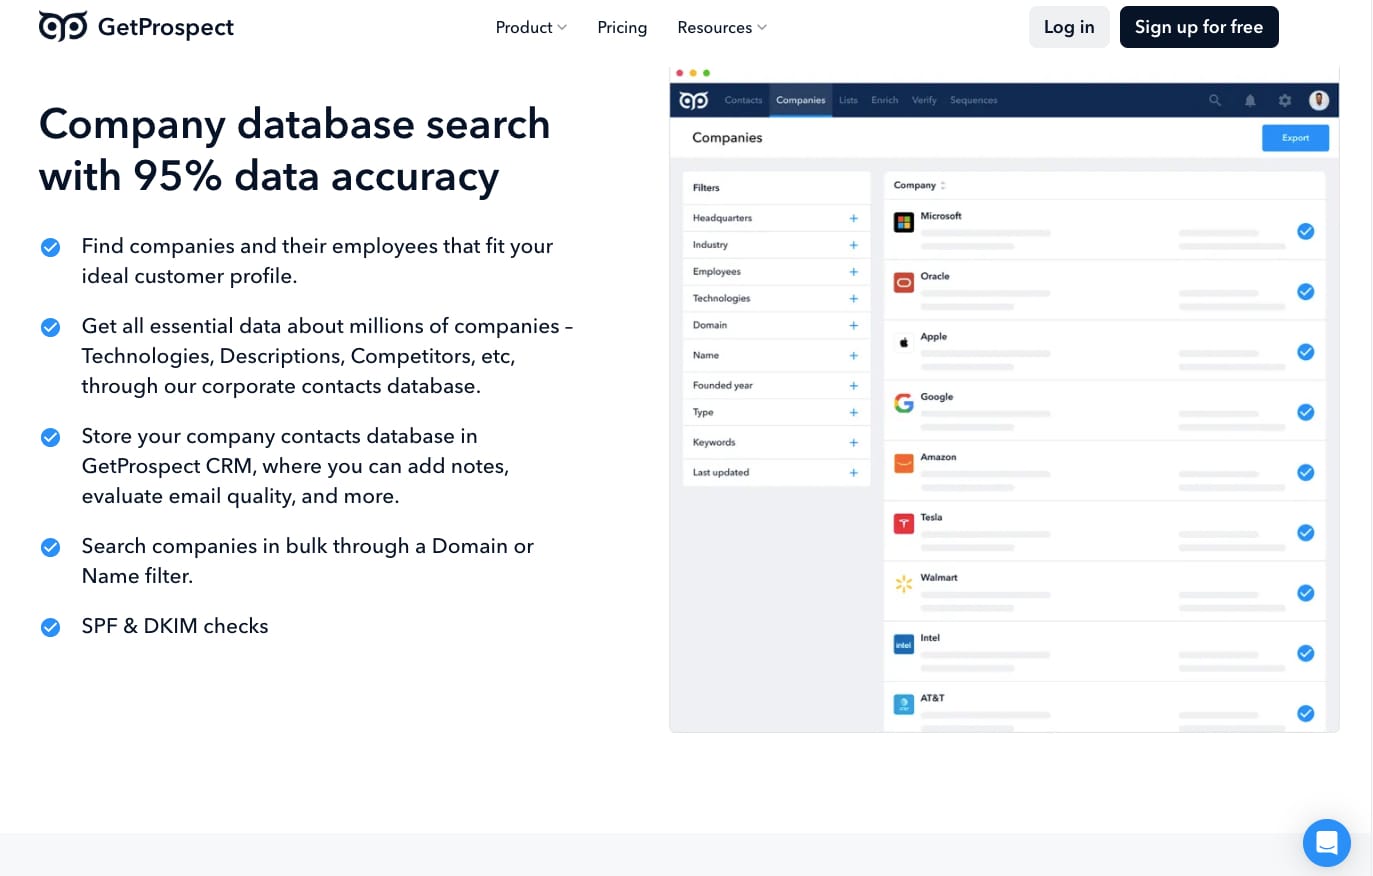
Task: Click the search magnifier in app header
Action: (1215, 100)
